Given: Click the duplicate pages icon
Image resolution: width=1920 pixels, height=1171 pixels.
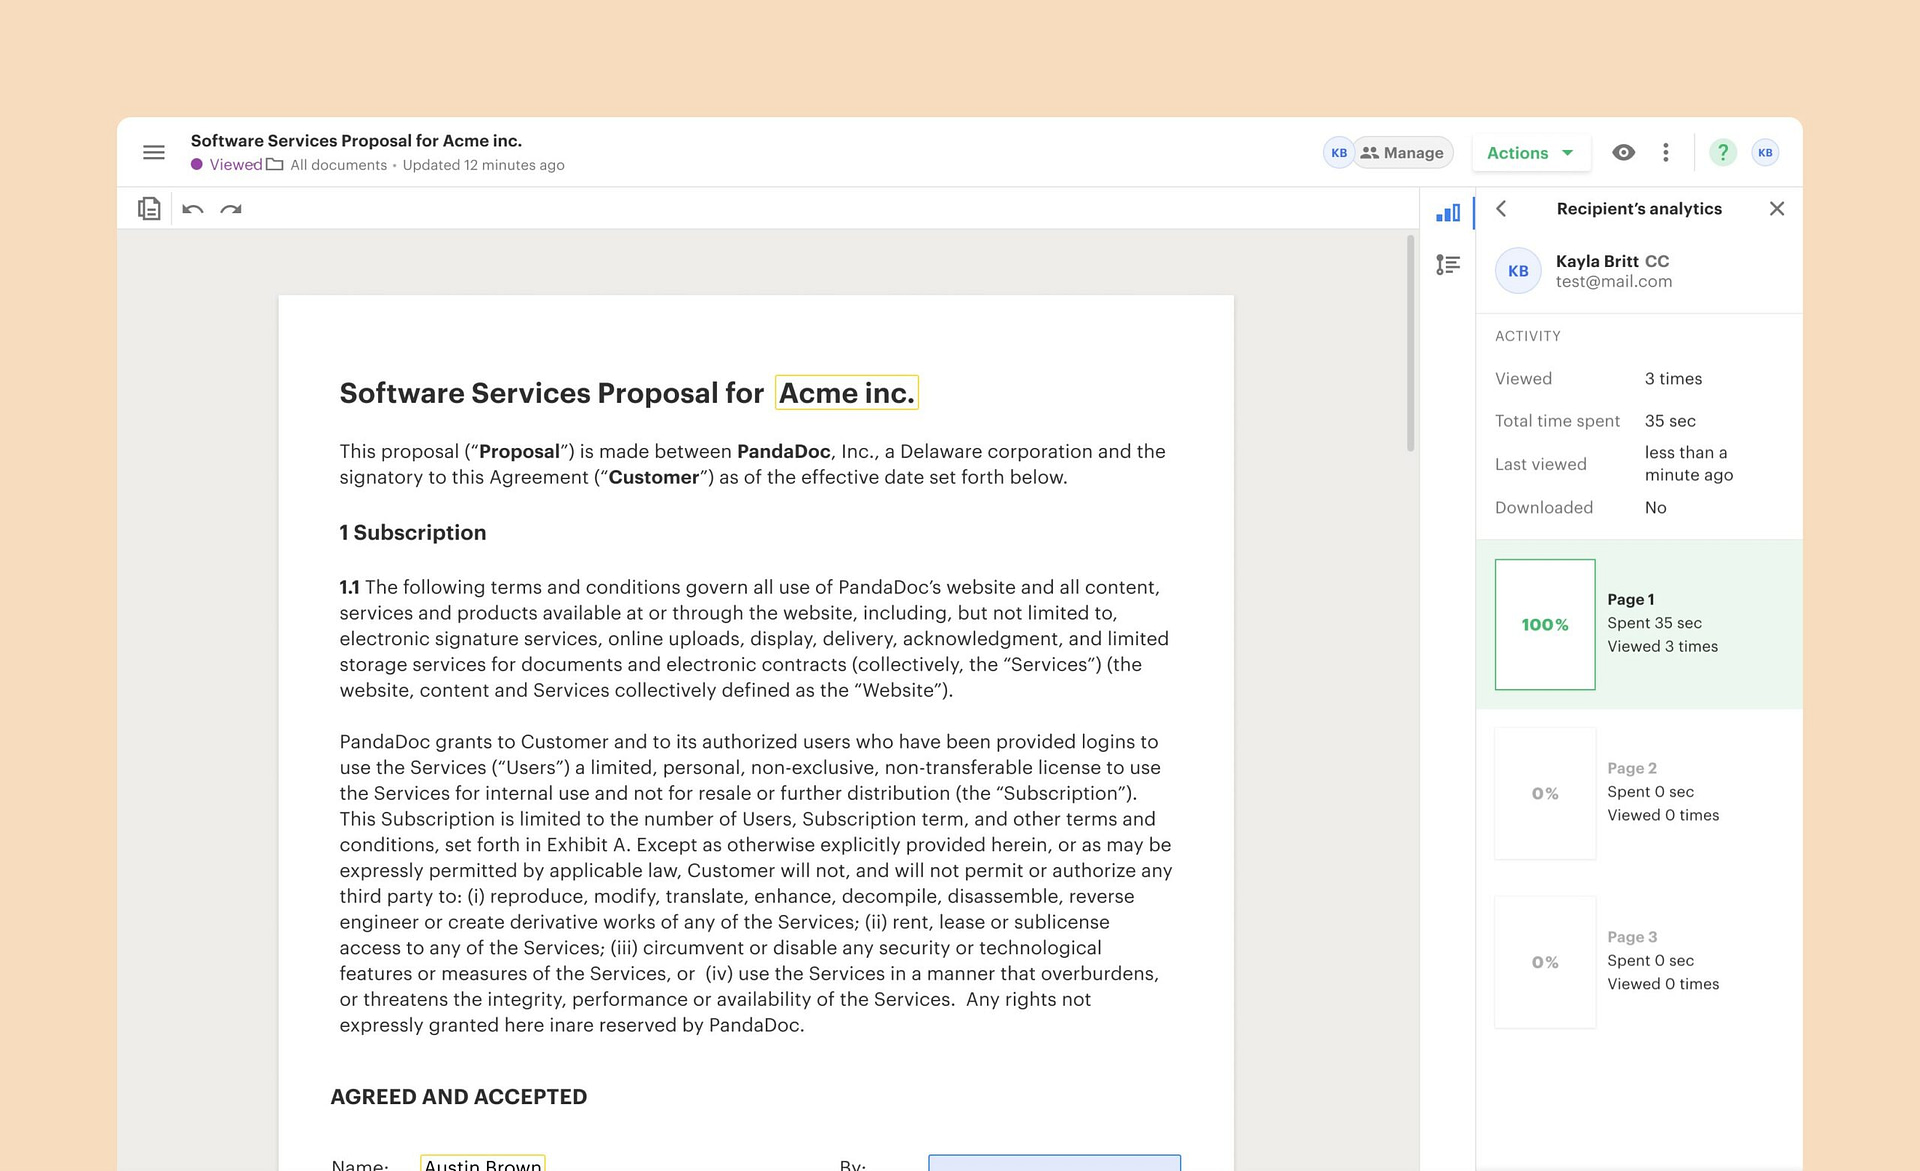Looking at the screenshot, I should coord(149,209).
